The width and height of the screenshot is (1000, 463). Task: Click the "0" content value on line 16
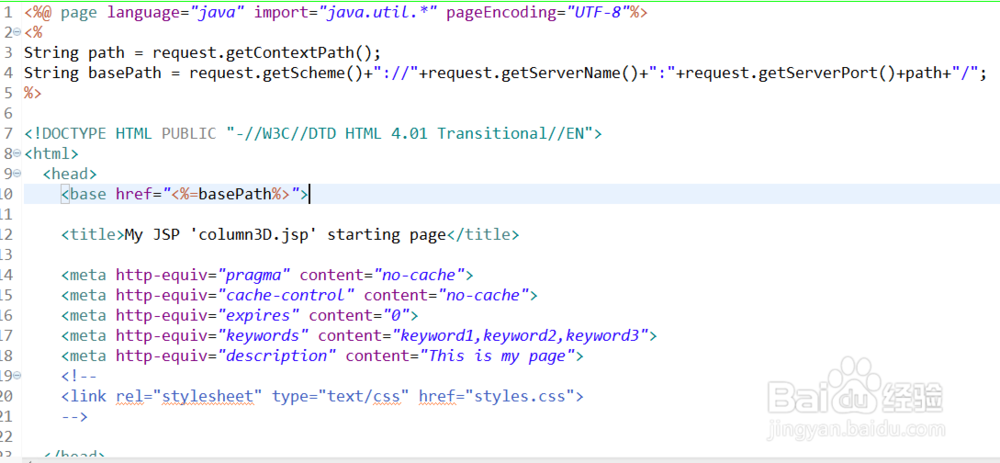tap(395, 316)
